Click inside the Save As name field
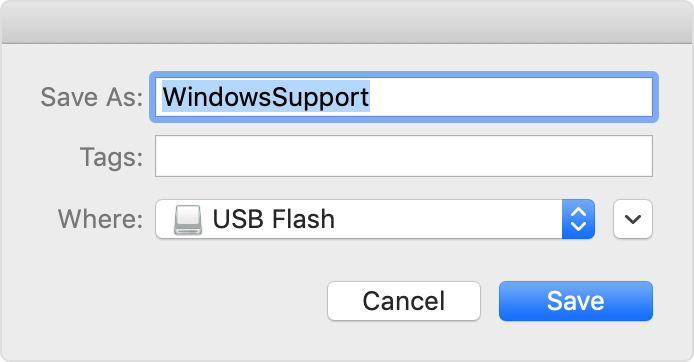 click(404, 97)
